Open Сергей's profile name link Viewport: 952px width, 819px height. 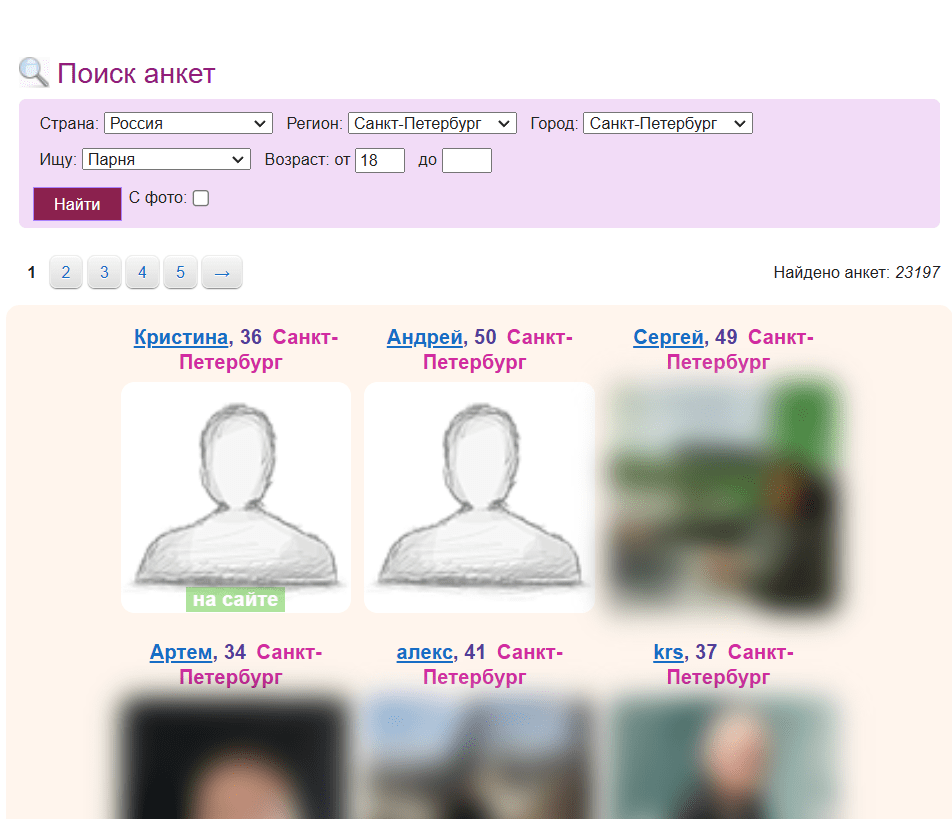coord(669,338)
